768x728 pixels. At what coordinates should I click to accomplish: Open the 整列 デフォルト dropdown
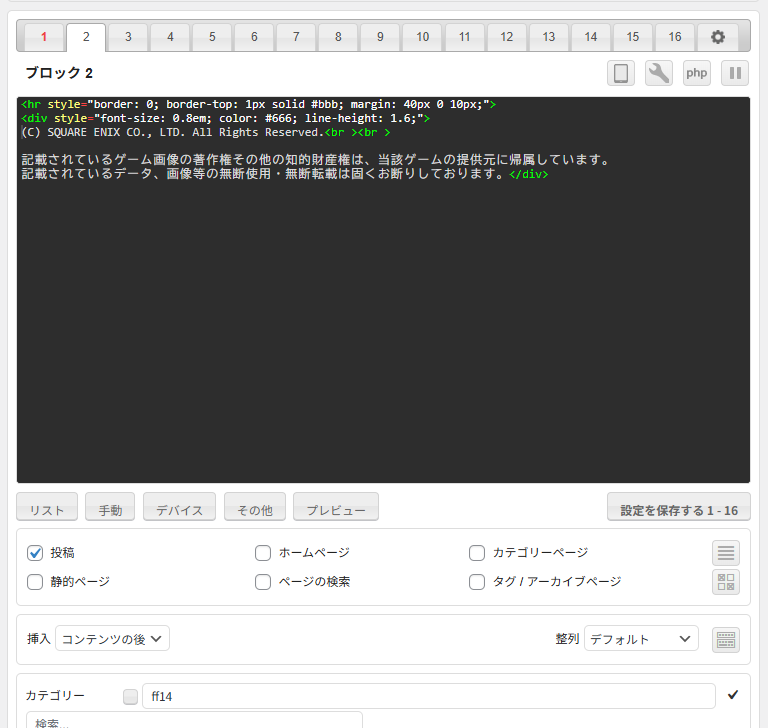(641, 639)
